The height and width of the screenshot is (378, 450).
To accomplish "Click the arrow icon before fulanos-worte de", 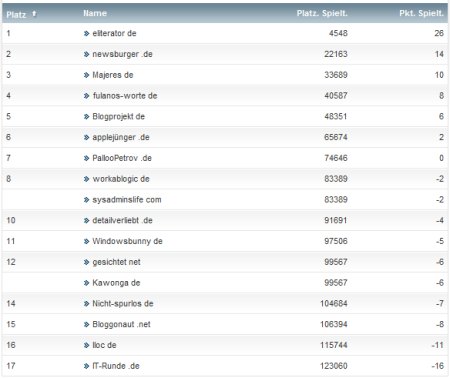I will coord(87,96).
